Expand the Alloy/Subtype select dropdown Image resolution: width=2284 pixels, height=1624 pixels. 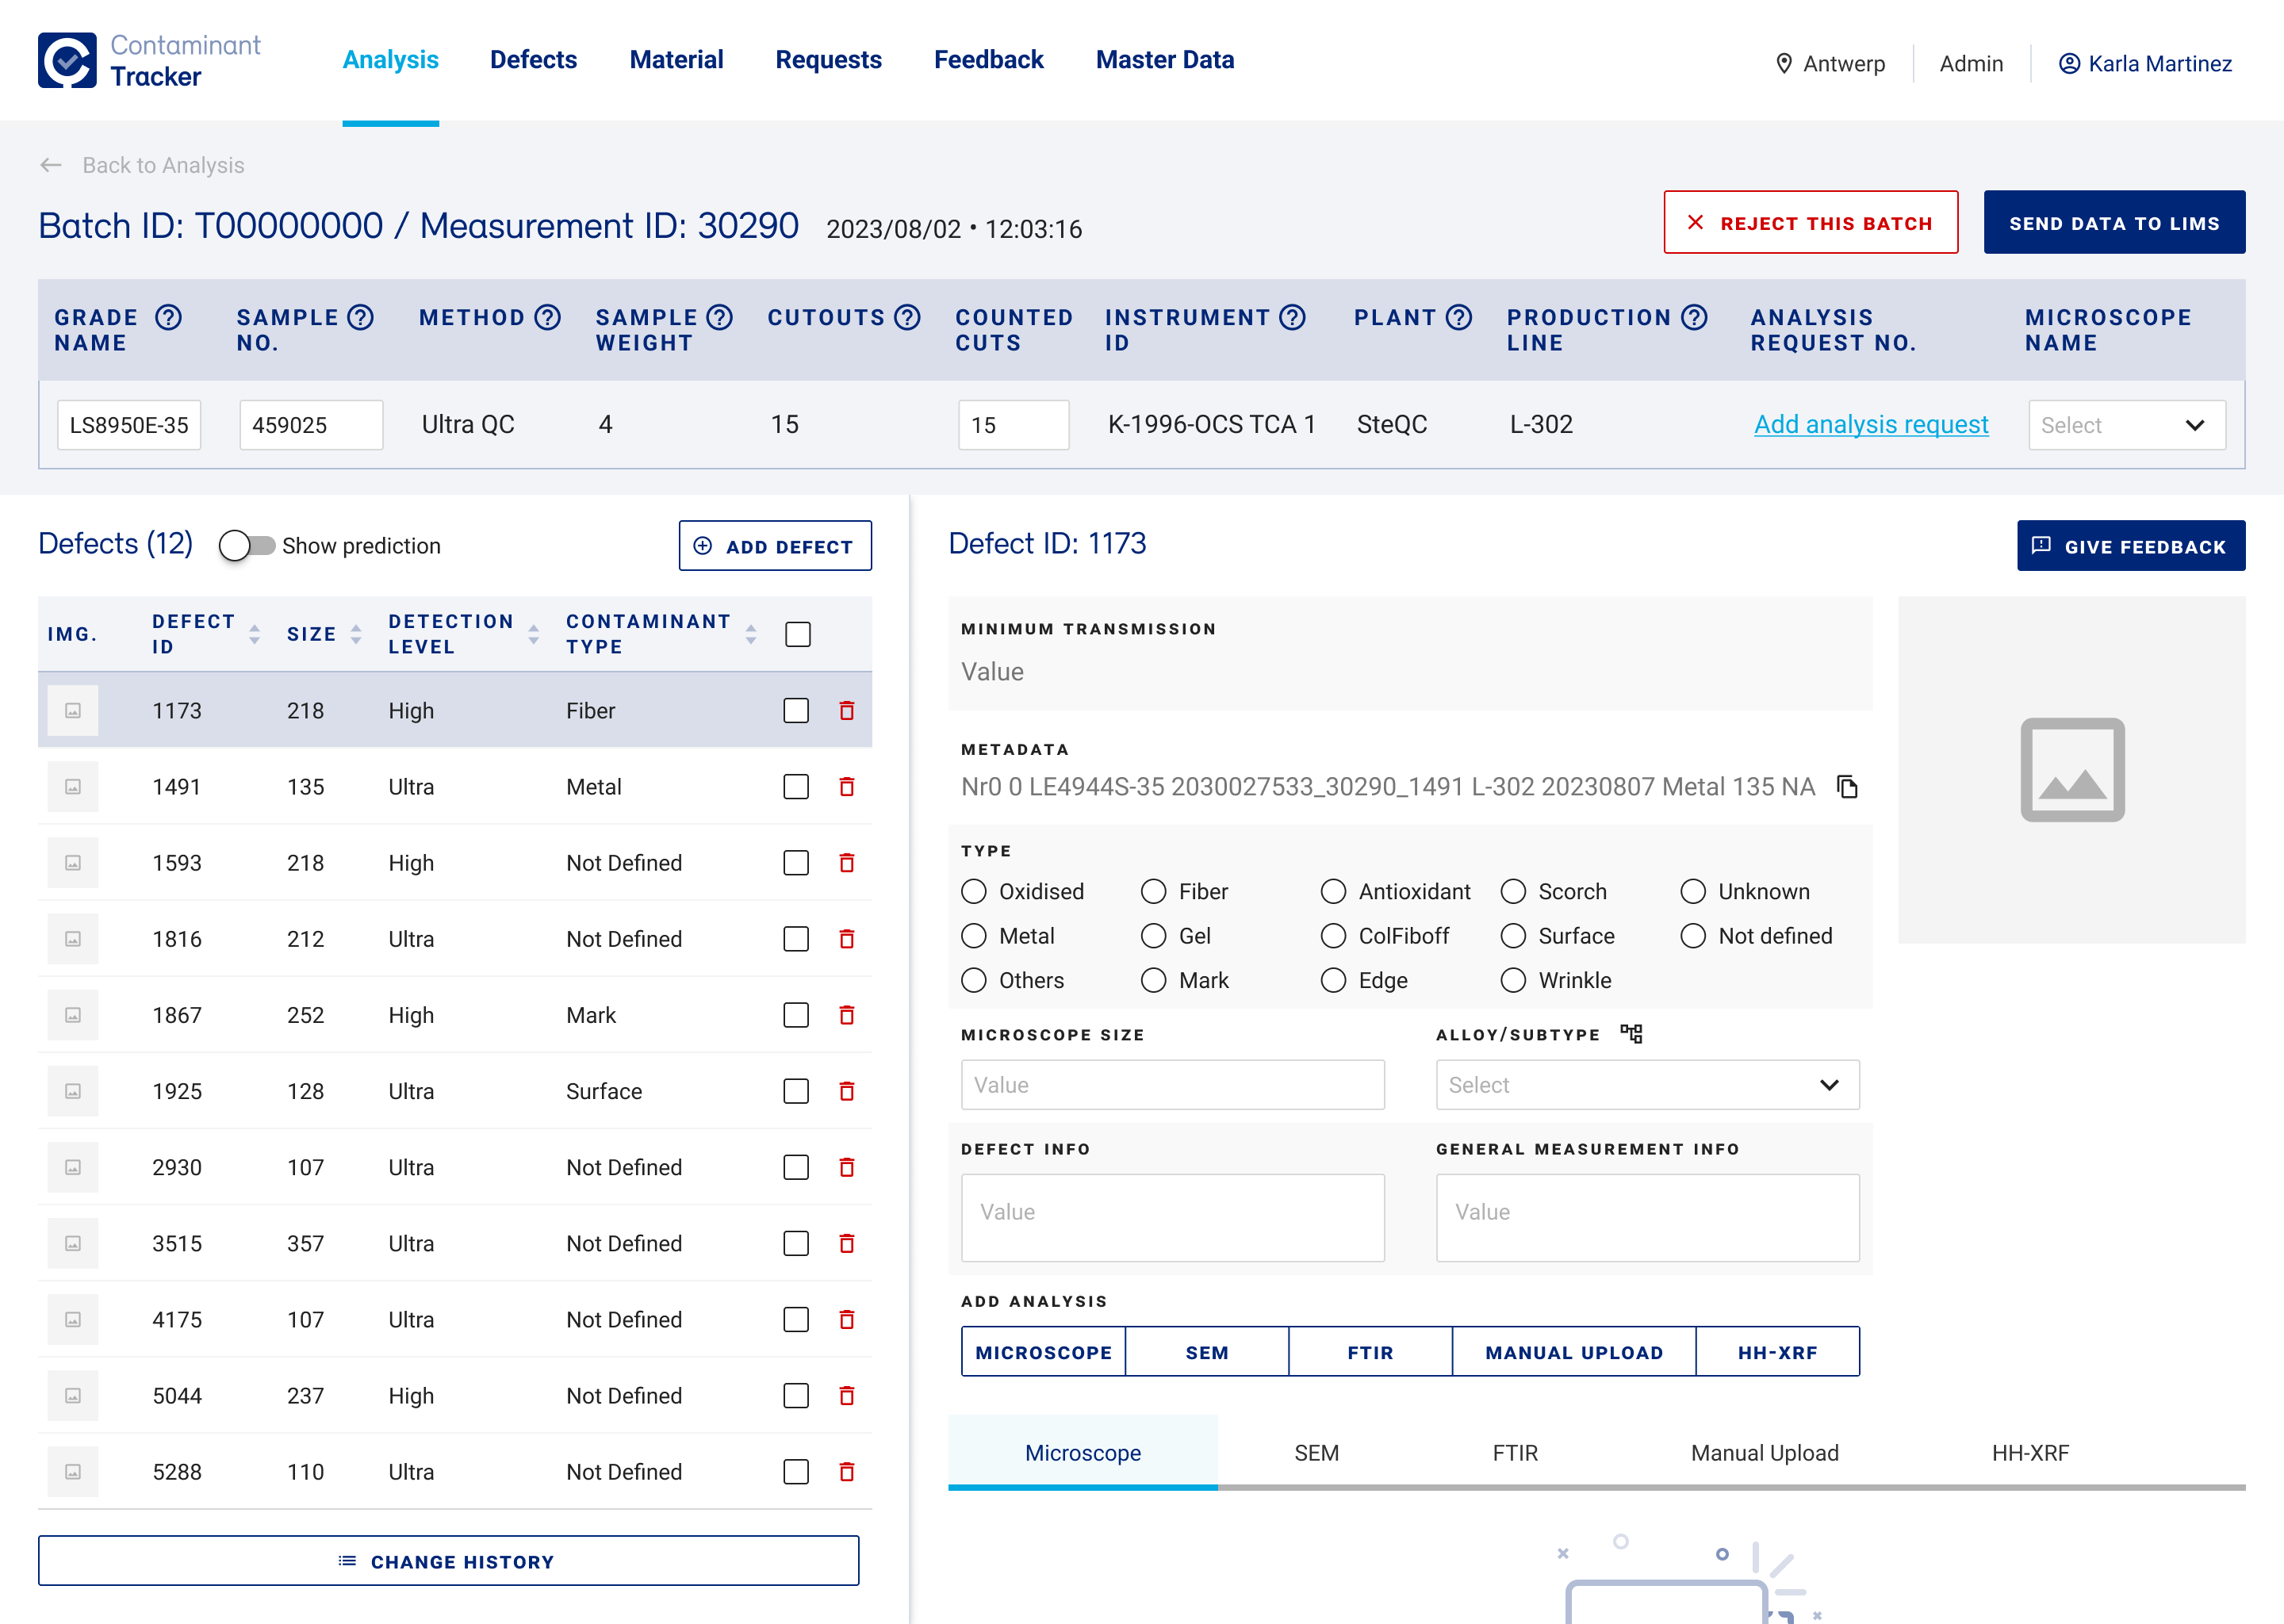click(x=1646, y=1085)
